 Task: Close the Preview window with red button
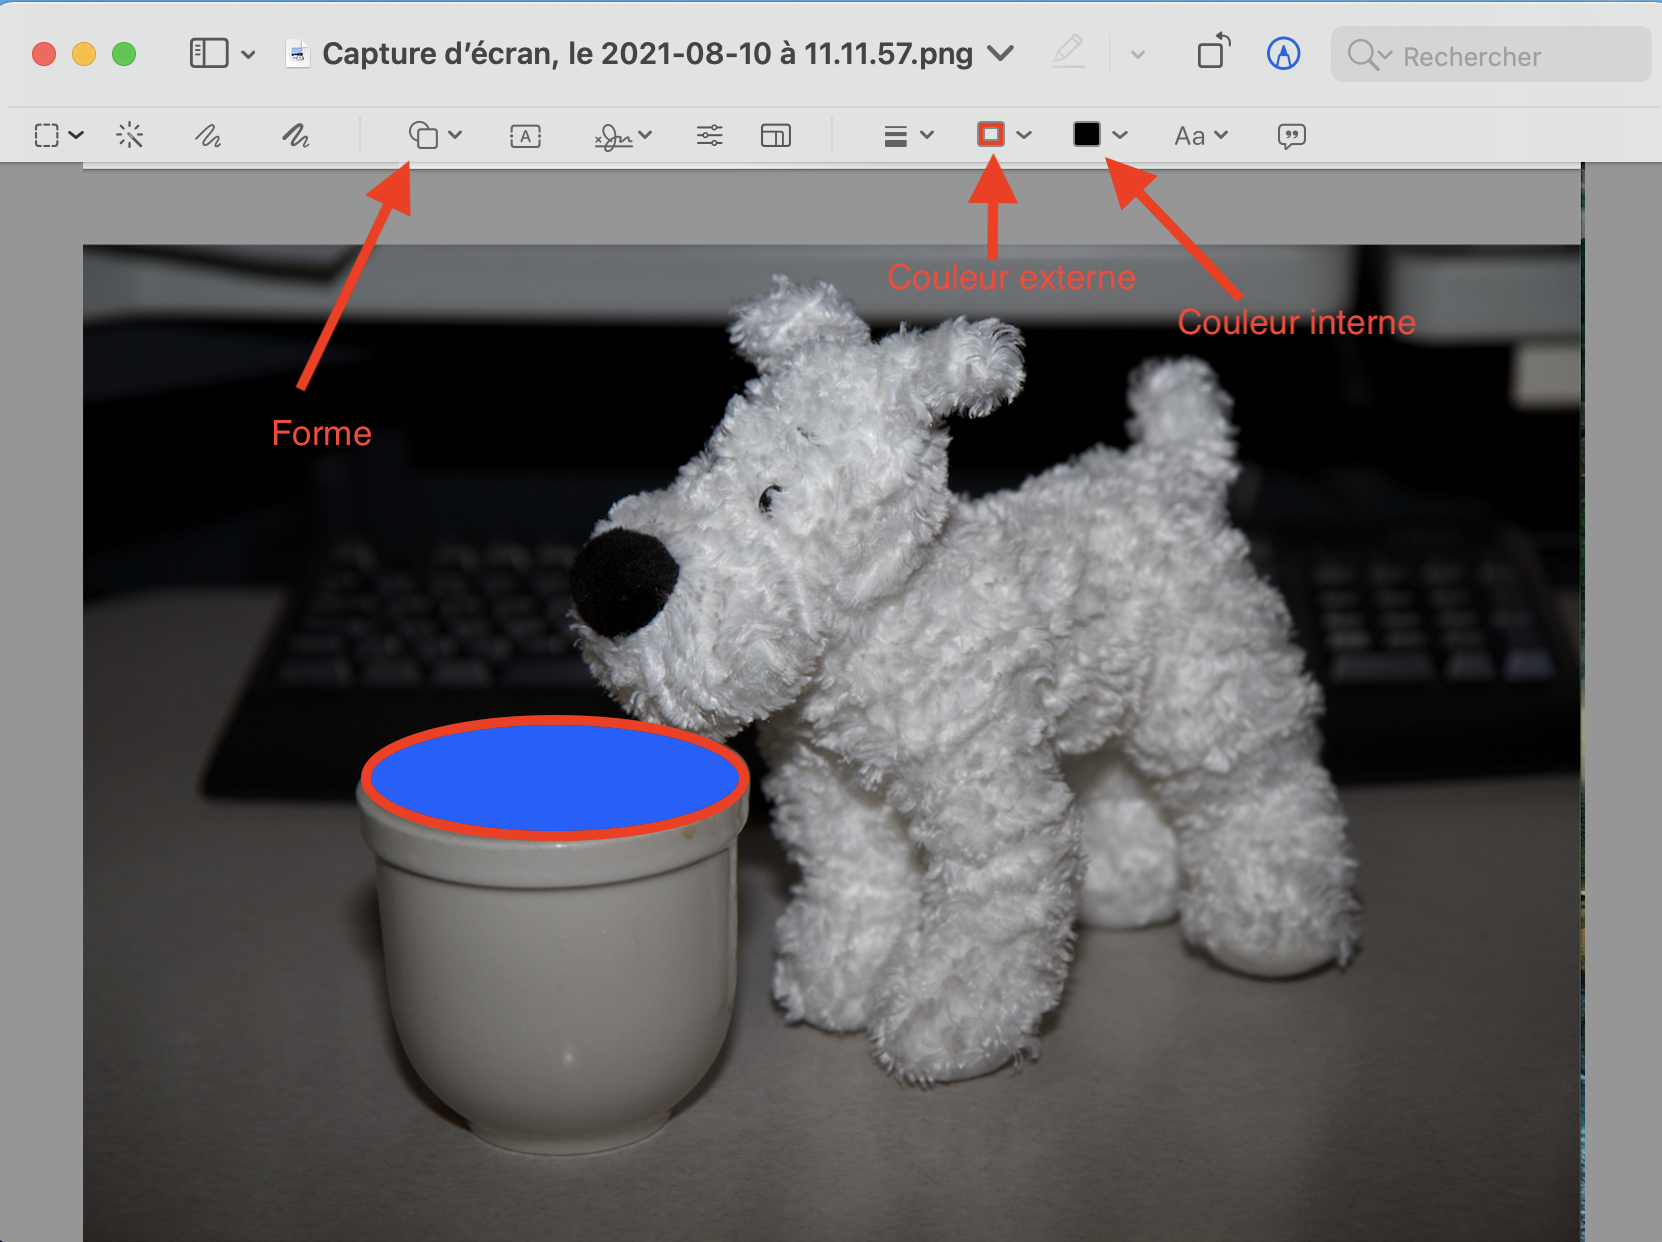44,54
